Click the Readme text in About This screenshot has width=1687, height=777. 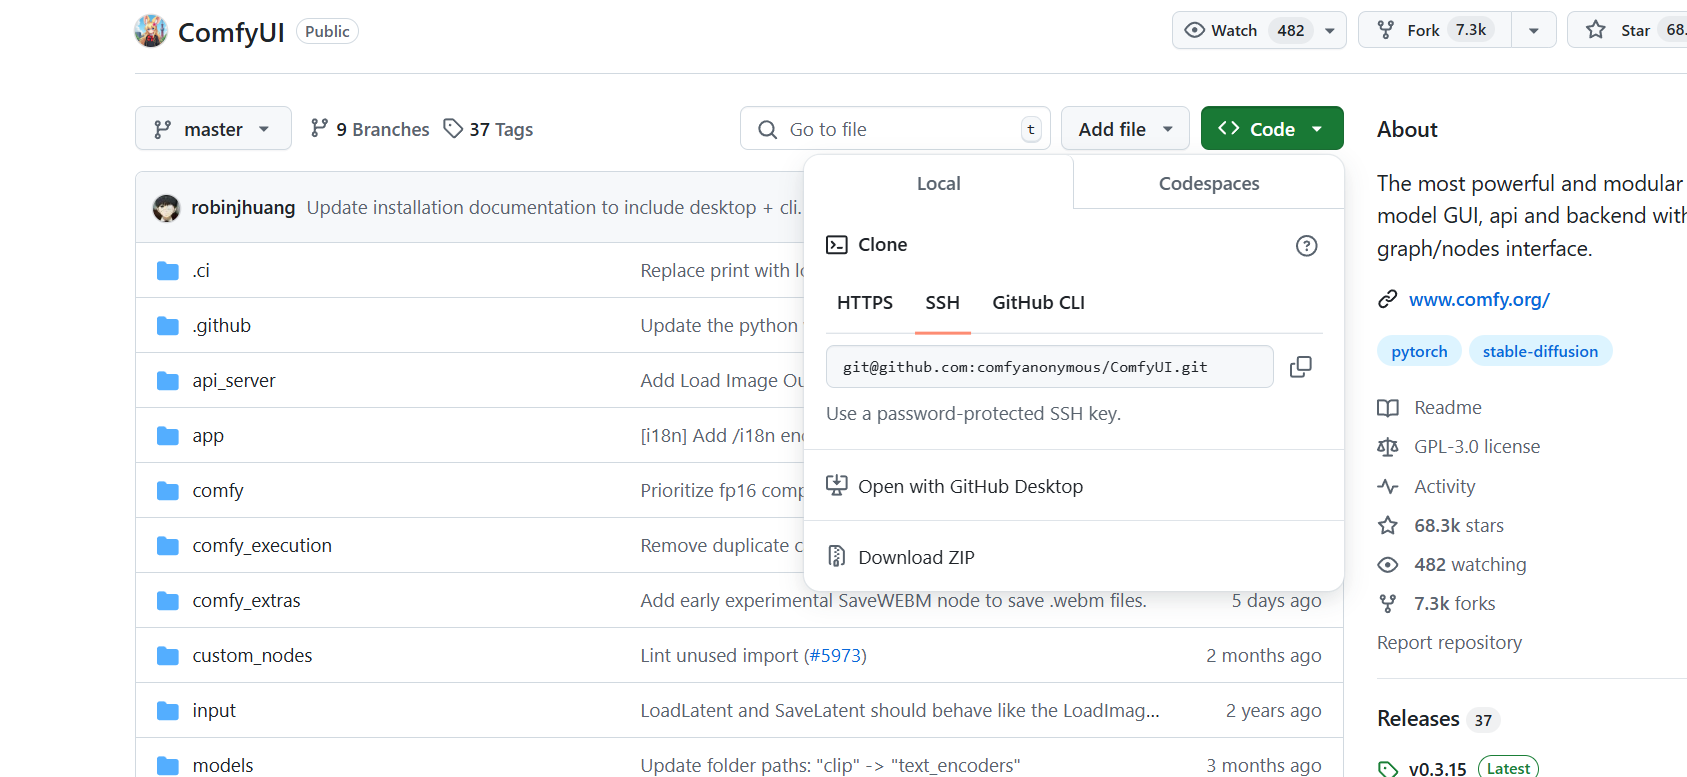1448,408
